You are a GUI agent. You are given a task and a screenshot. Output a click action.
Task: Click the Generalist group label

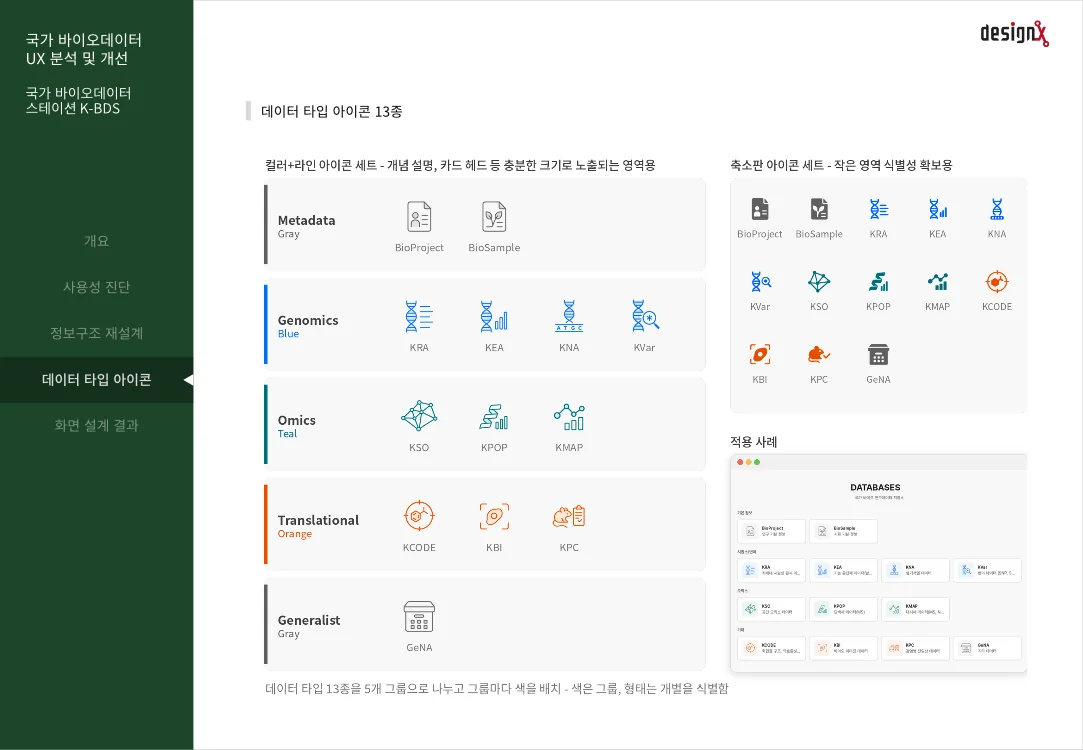(x=309, y=620)
